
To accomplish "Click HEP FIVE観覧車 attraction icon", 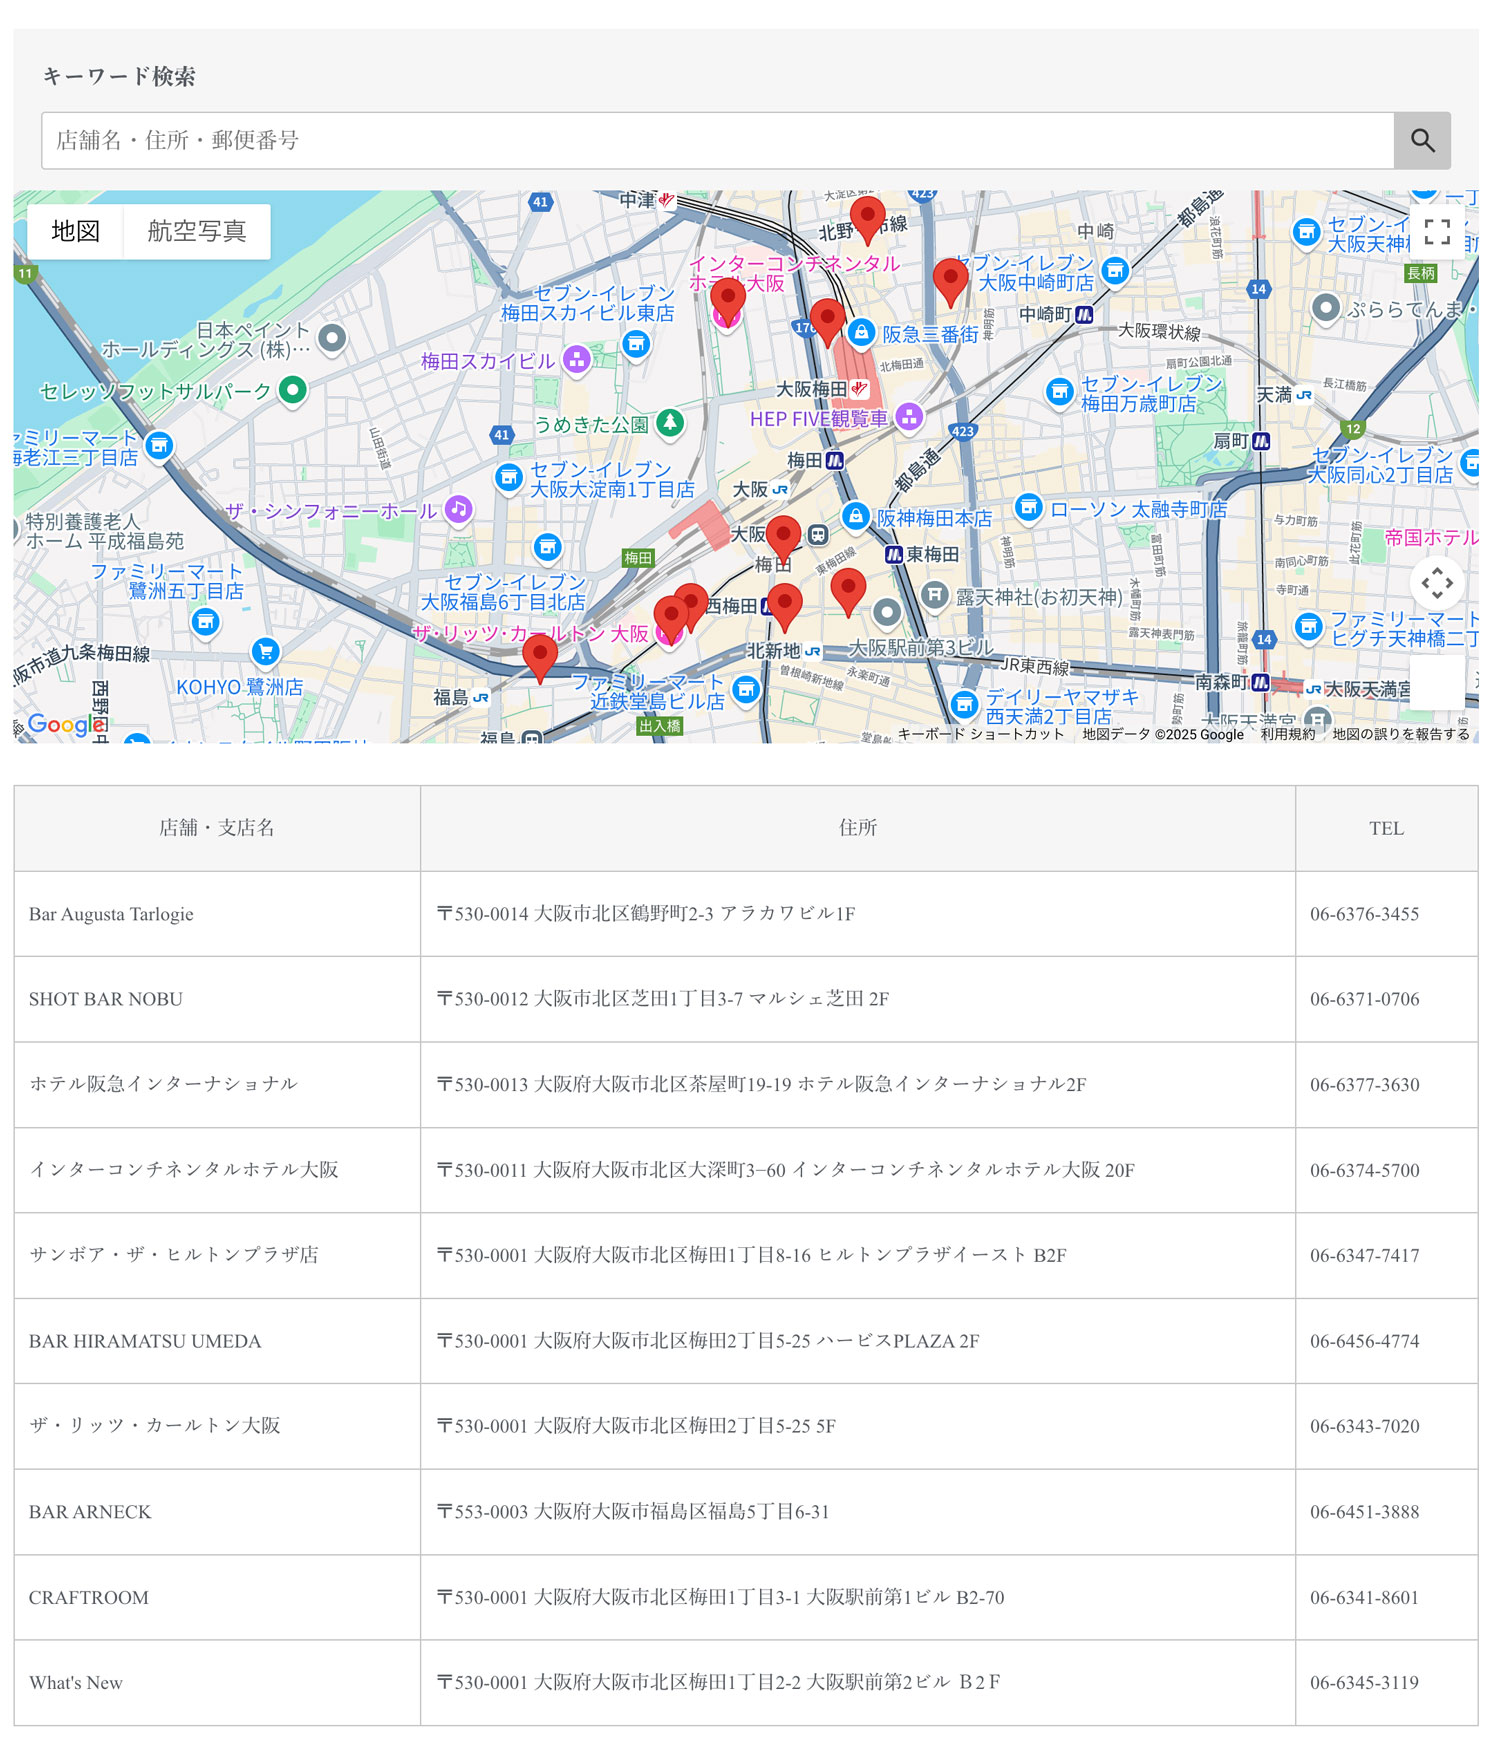I will click(x=909, y=416).
